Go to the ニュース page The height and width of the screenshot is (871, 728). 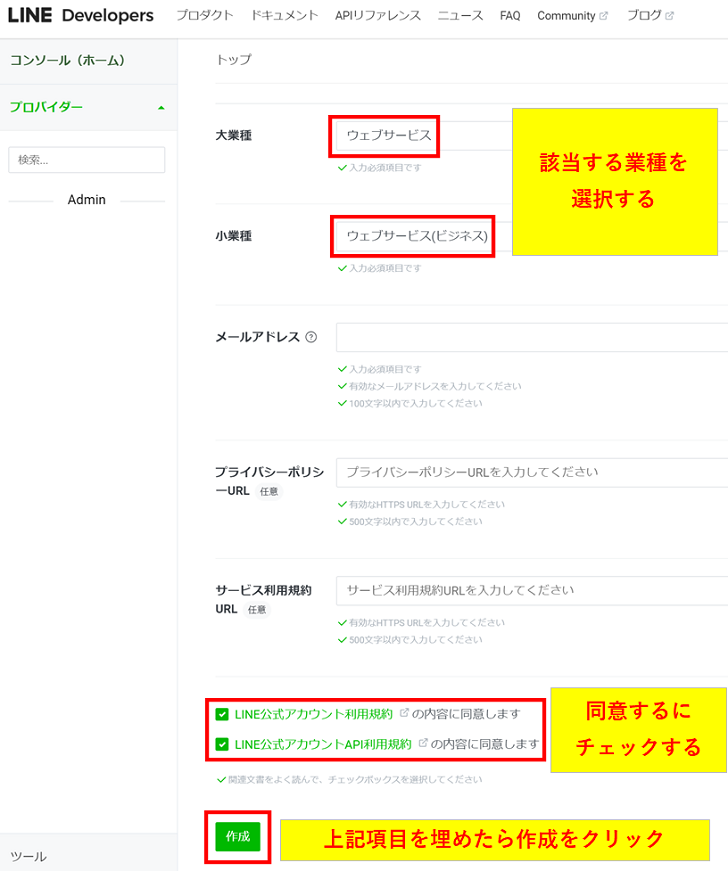click(x=460, y=16)
